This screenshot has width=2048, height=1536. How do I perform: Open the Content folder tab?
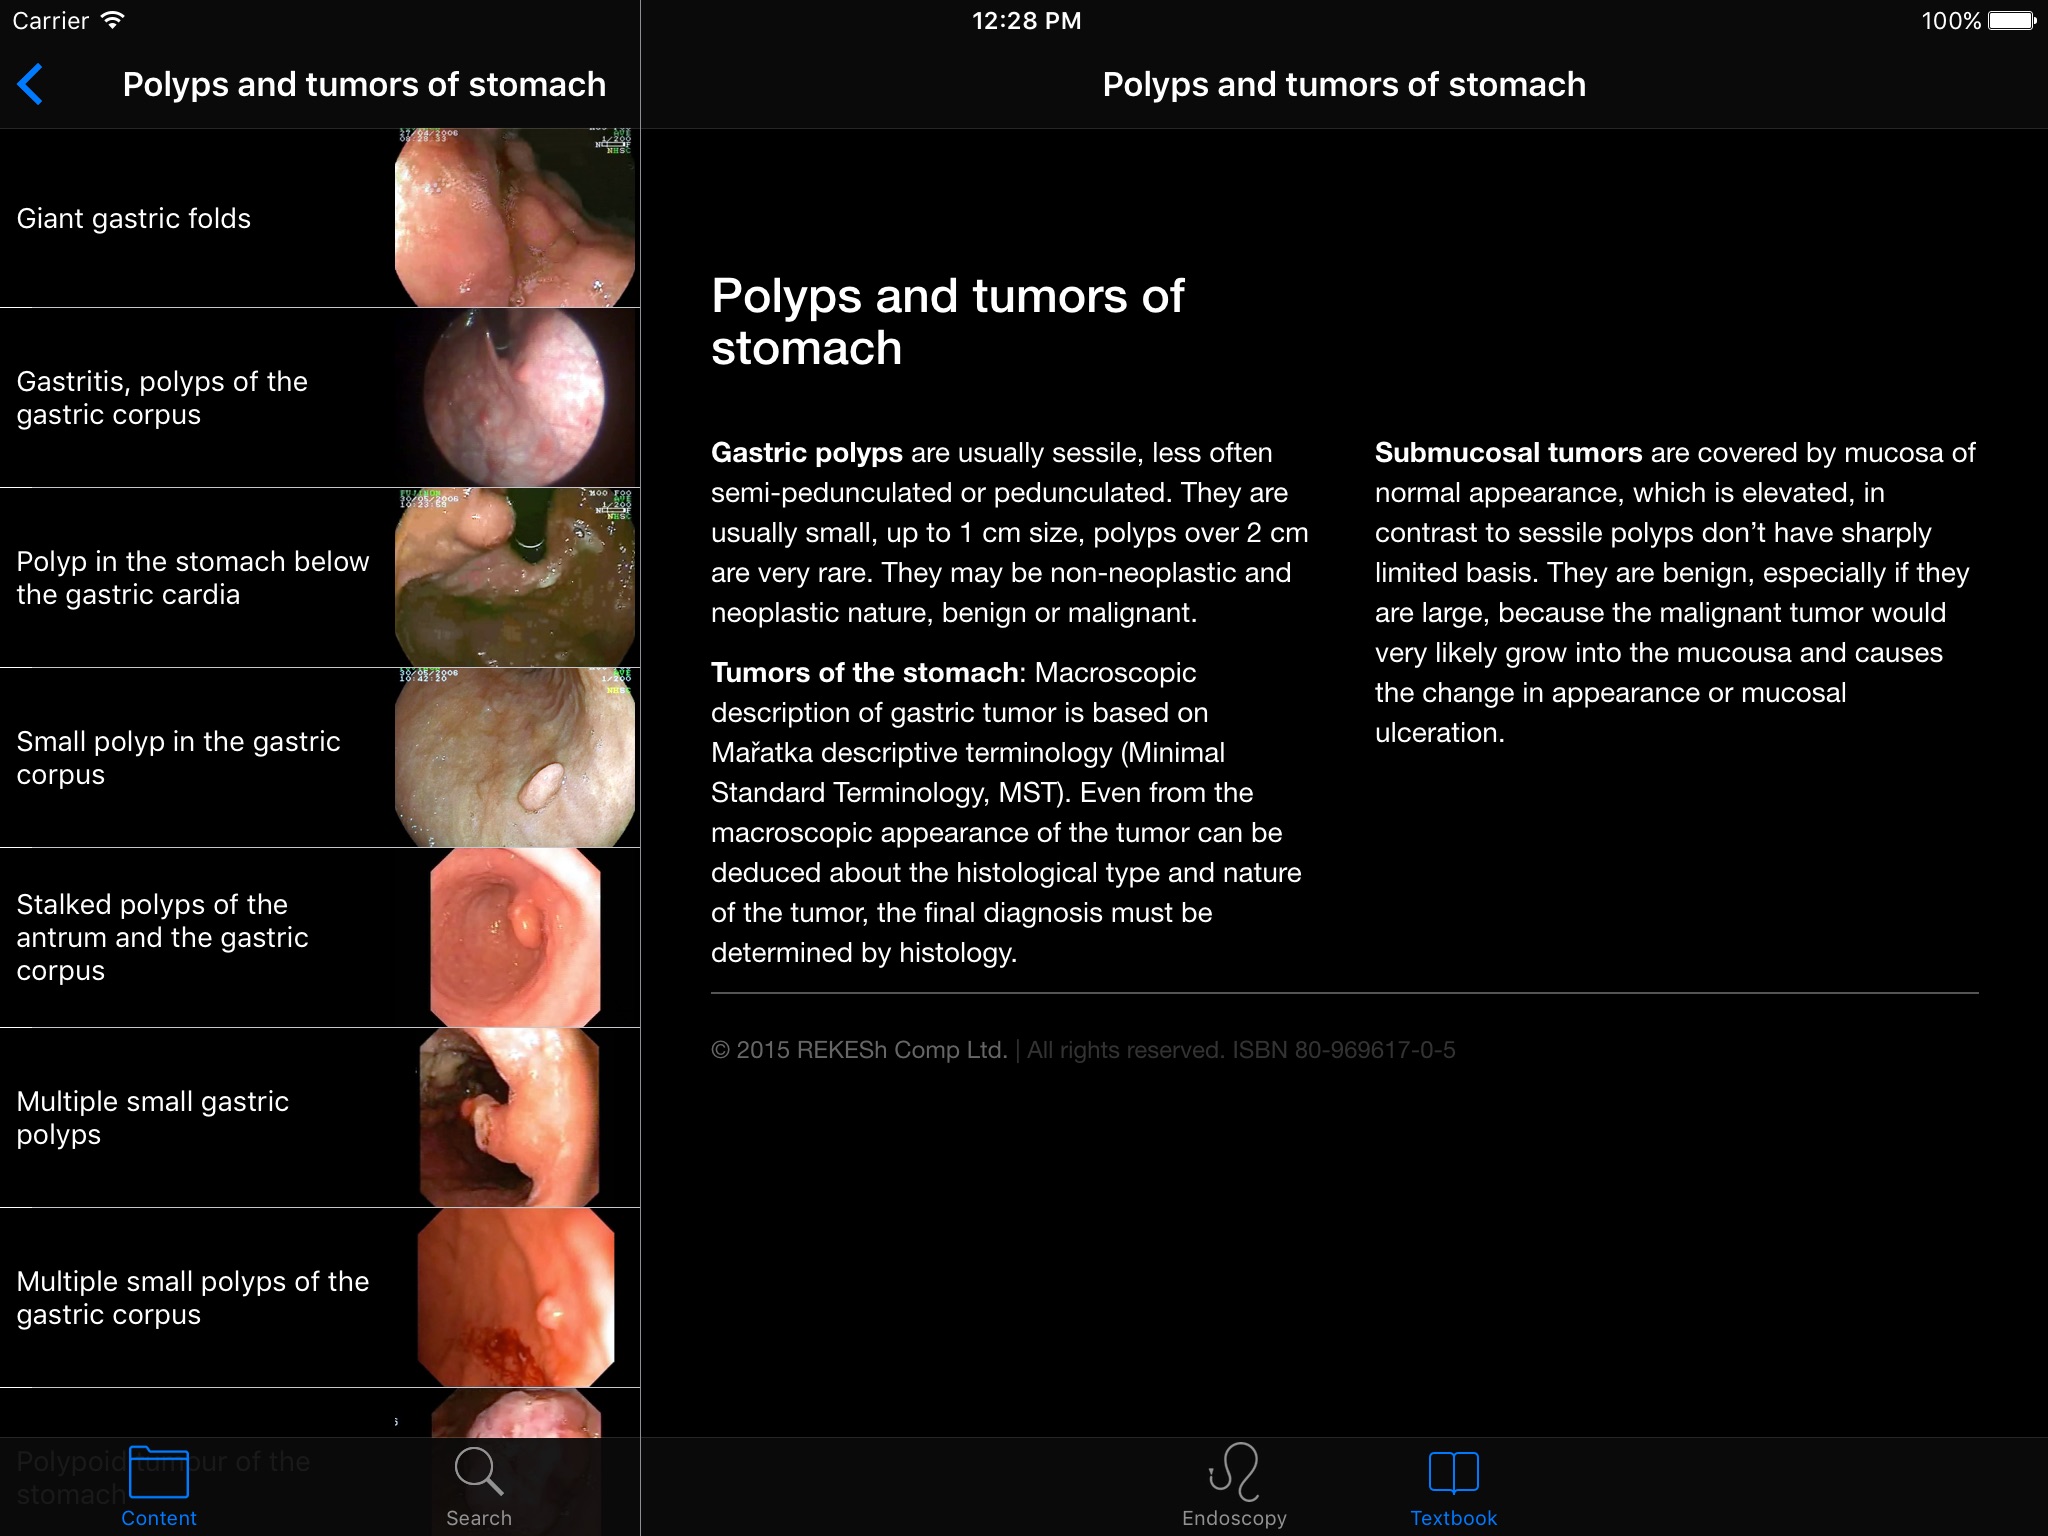[159, 1487]
